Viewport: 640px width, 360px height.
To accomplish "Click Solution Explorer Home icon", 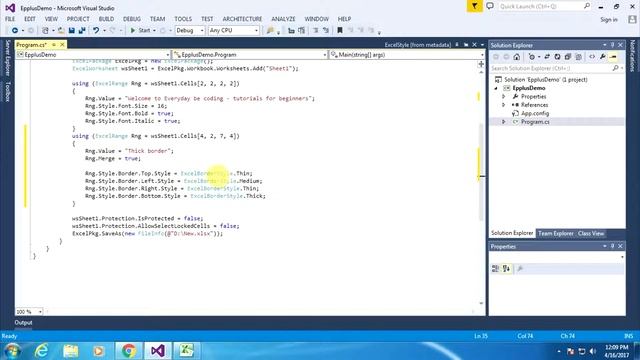I will [x=516, y=57].
